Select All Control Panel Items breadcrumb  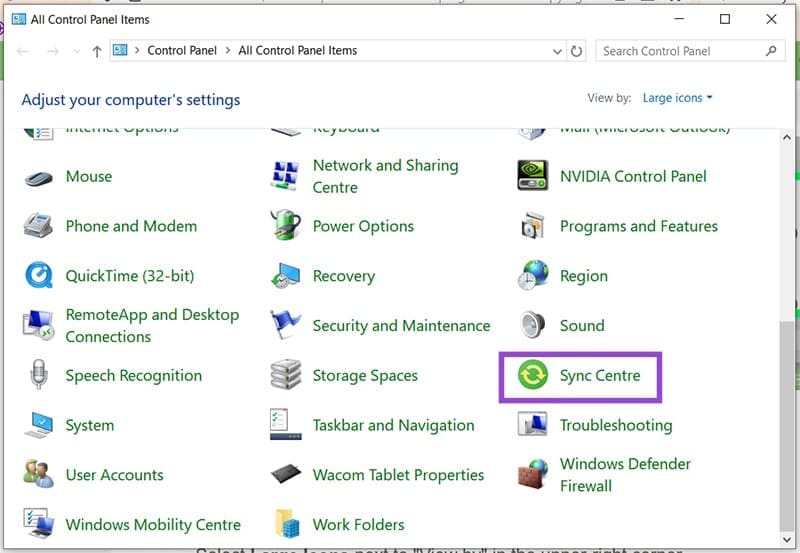(x=297, y=51)
